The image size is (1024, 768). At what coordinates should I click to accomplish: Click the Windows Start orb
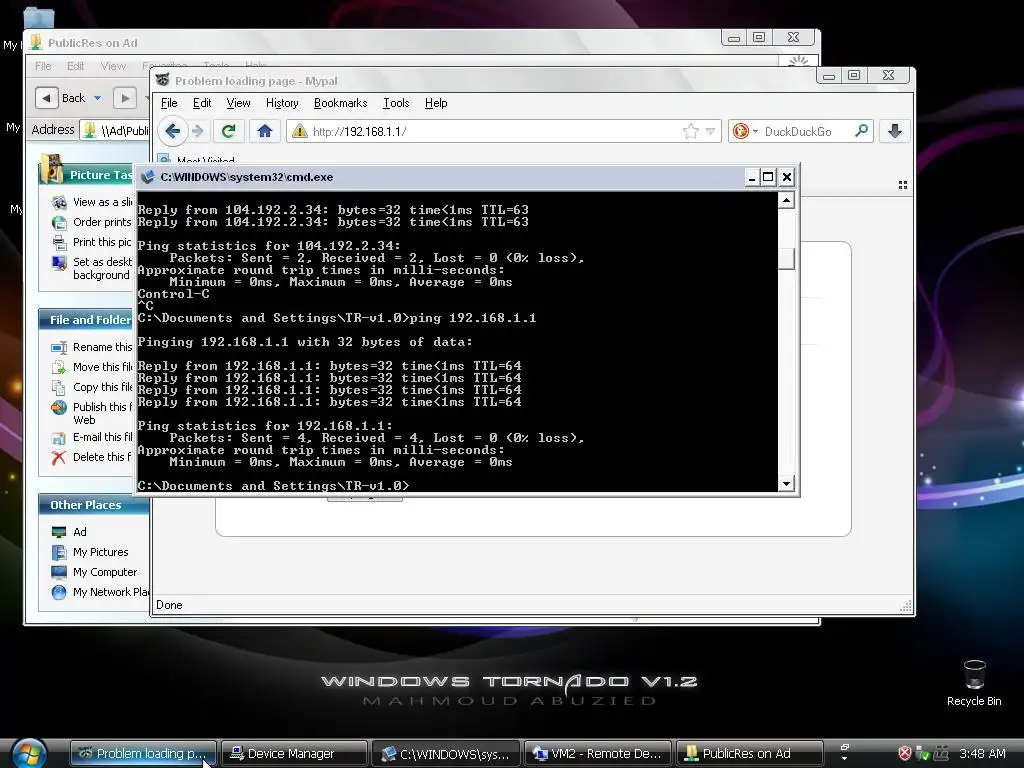[x=29, y=752]
